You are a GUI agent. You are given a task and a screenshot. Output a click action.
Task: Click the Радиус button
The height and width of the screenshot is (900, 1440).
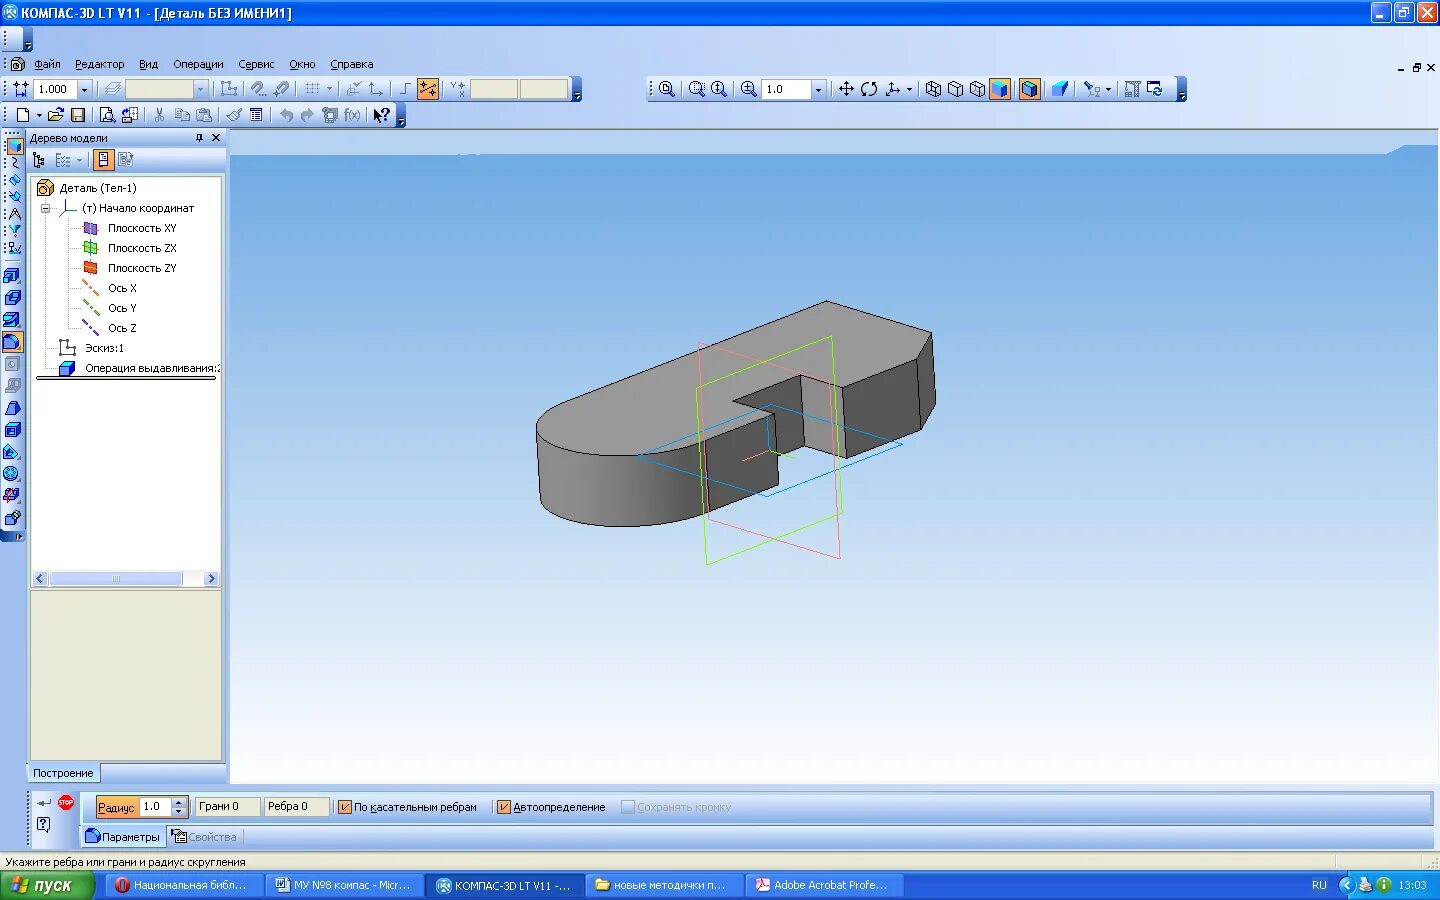117,807
